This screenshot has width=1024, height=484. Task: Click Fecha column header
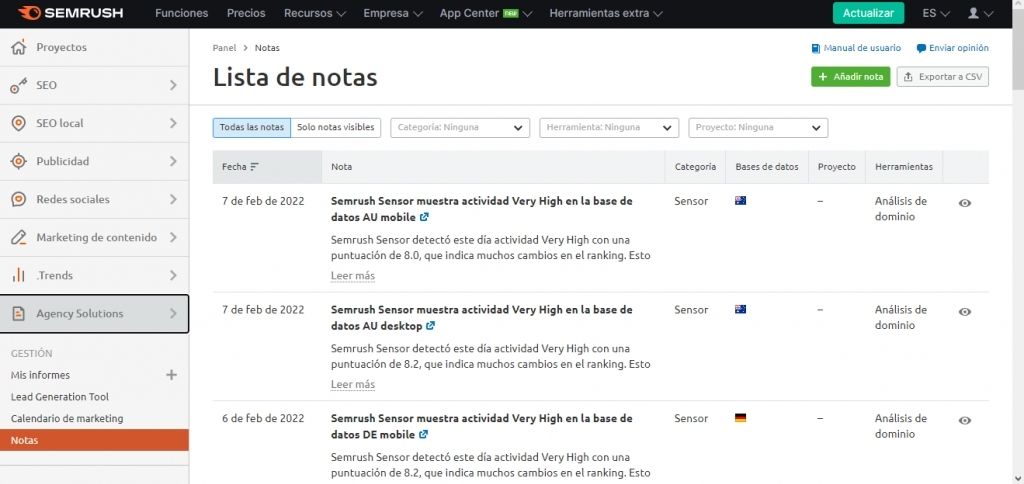click(267, 167)
